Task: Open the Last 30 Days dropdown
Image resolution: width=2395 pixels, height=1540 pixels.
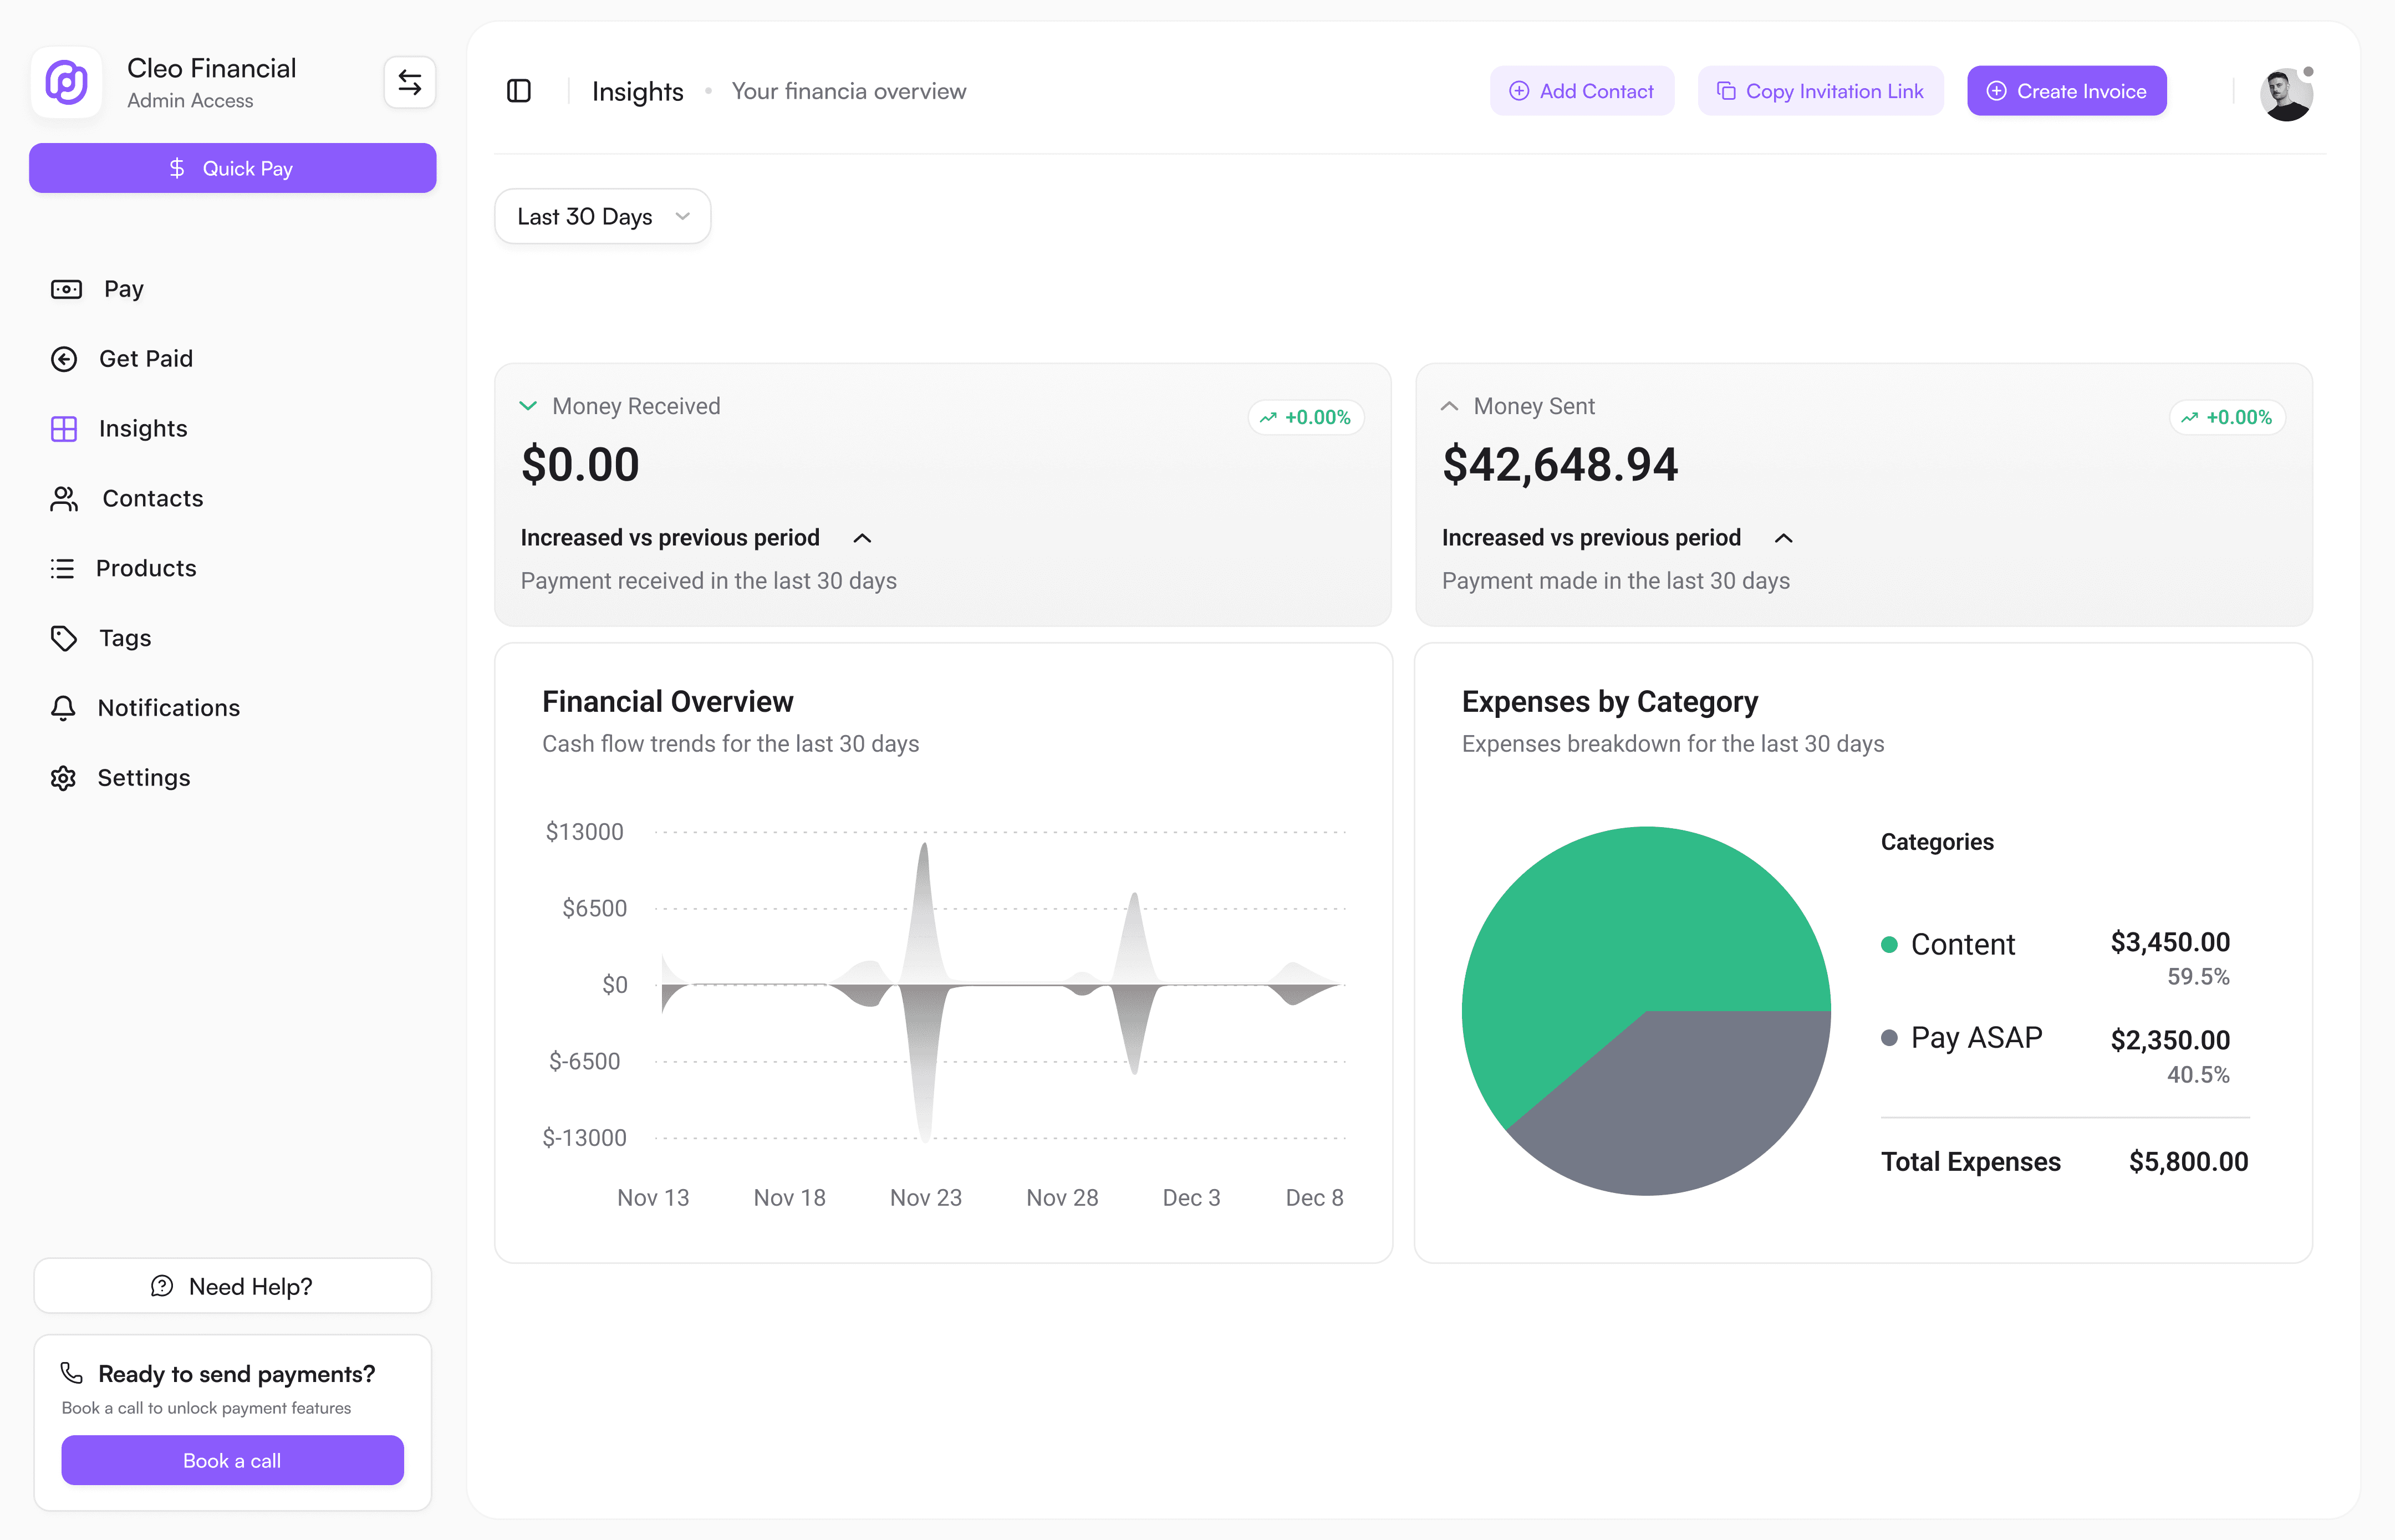Action: pyautogui.click(x=602, y=216)
